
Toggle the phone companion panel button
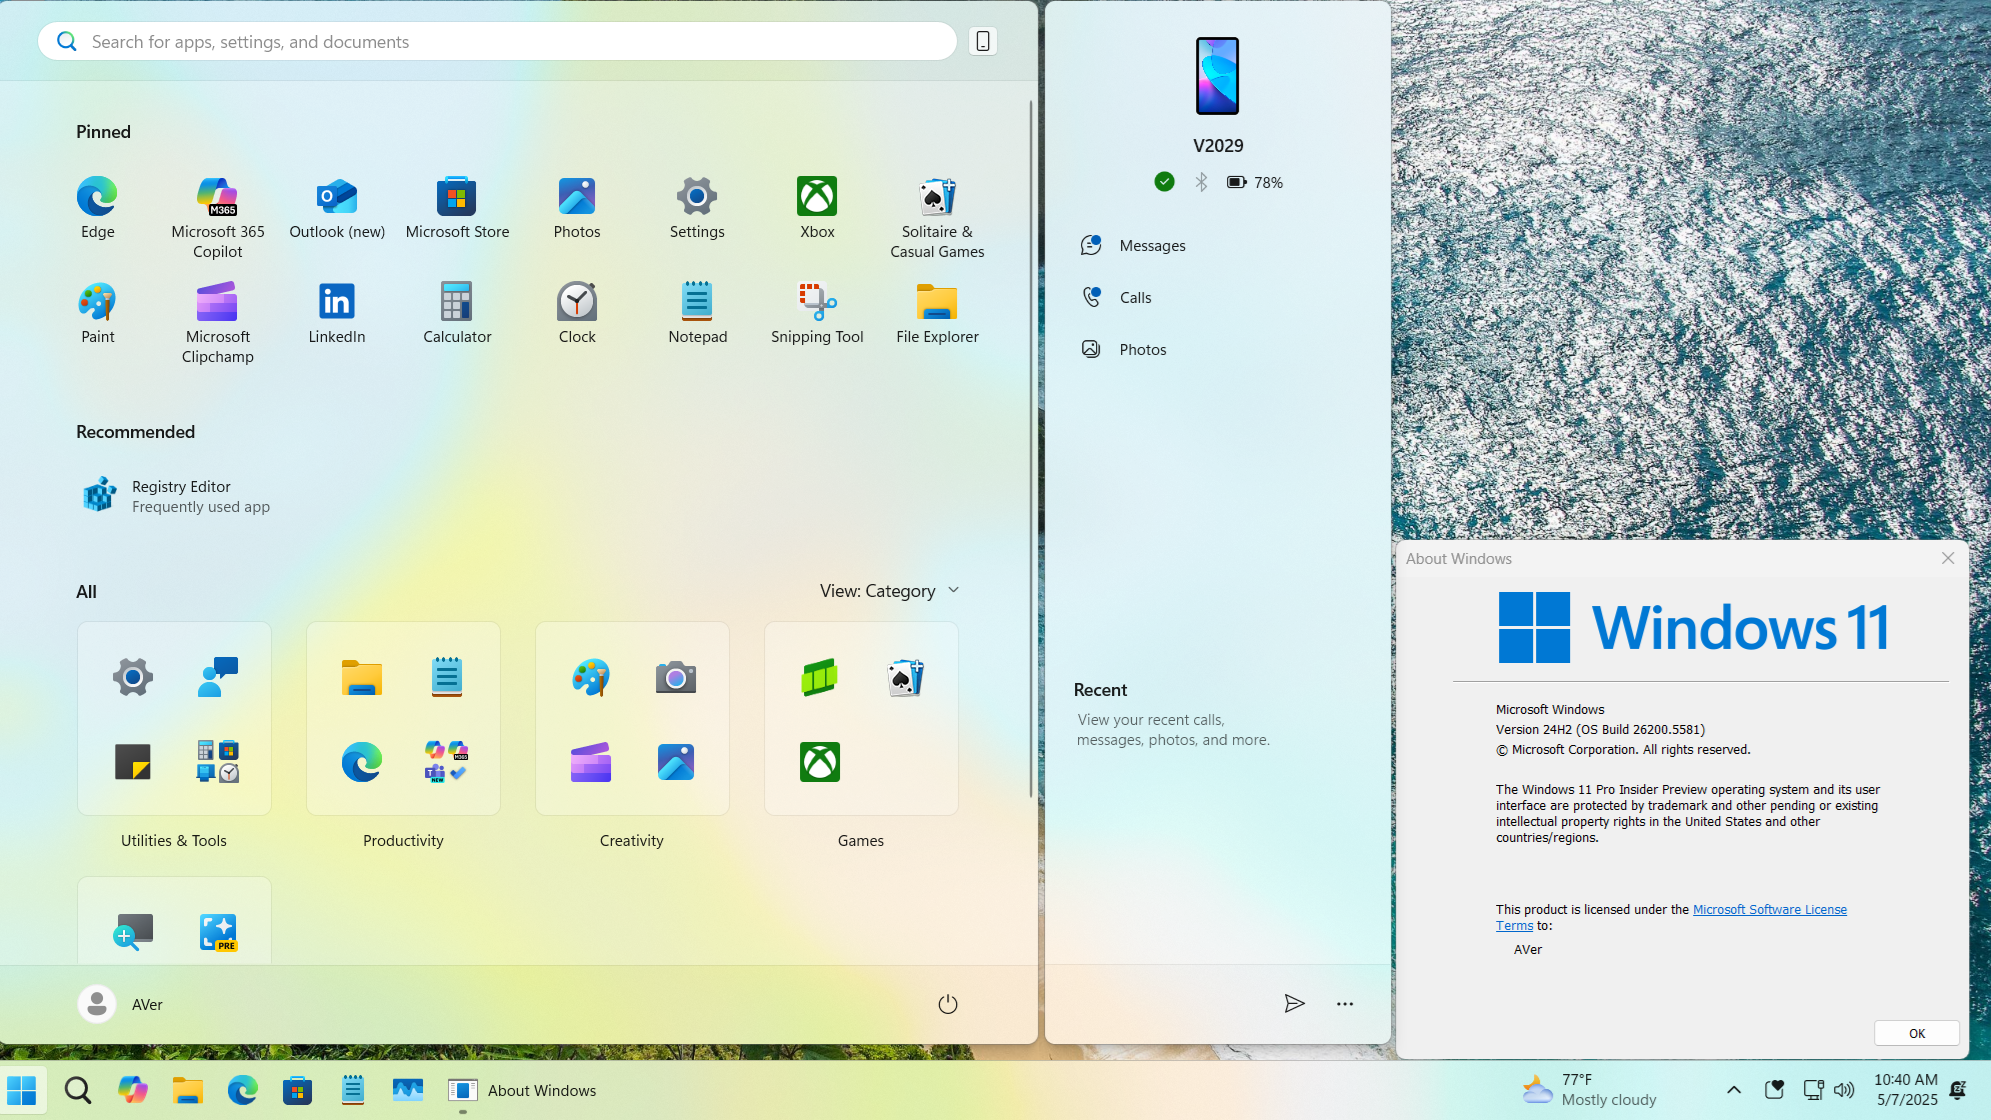point(983,41)
